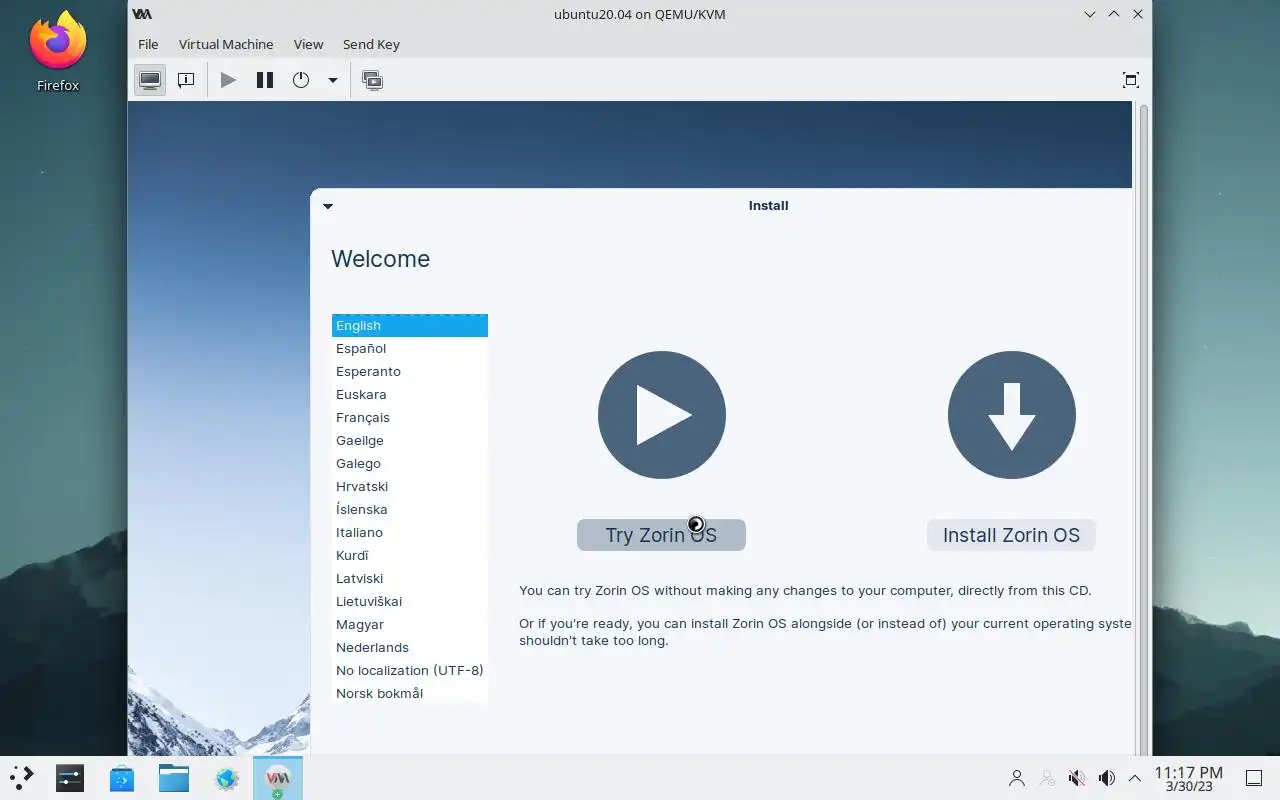Select Latviski in the language list
This screenshot has height=800, width=1280.
pos(410,578)
